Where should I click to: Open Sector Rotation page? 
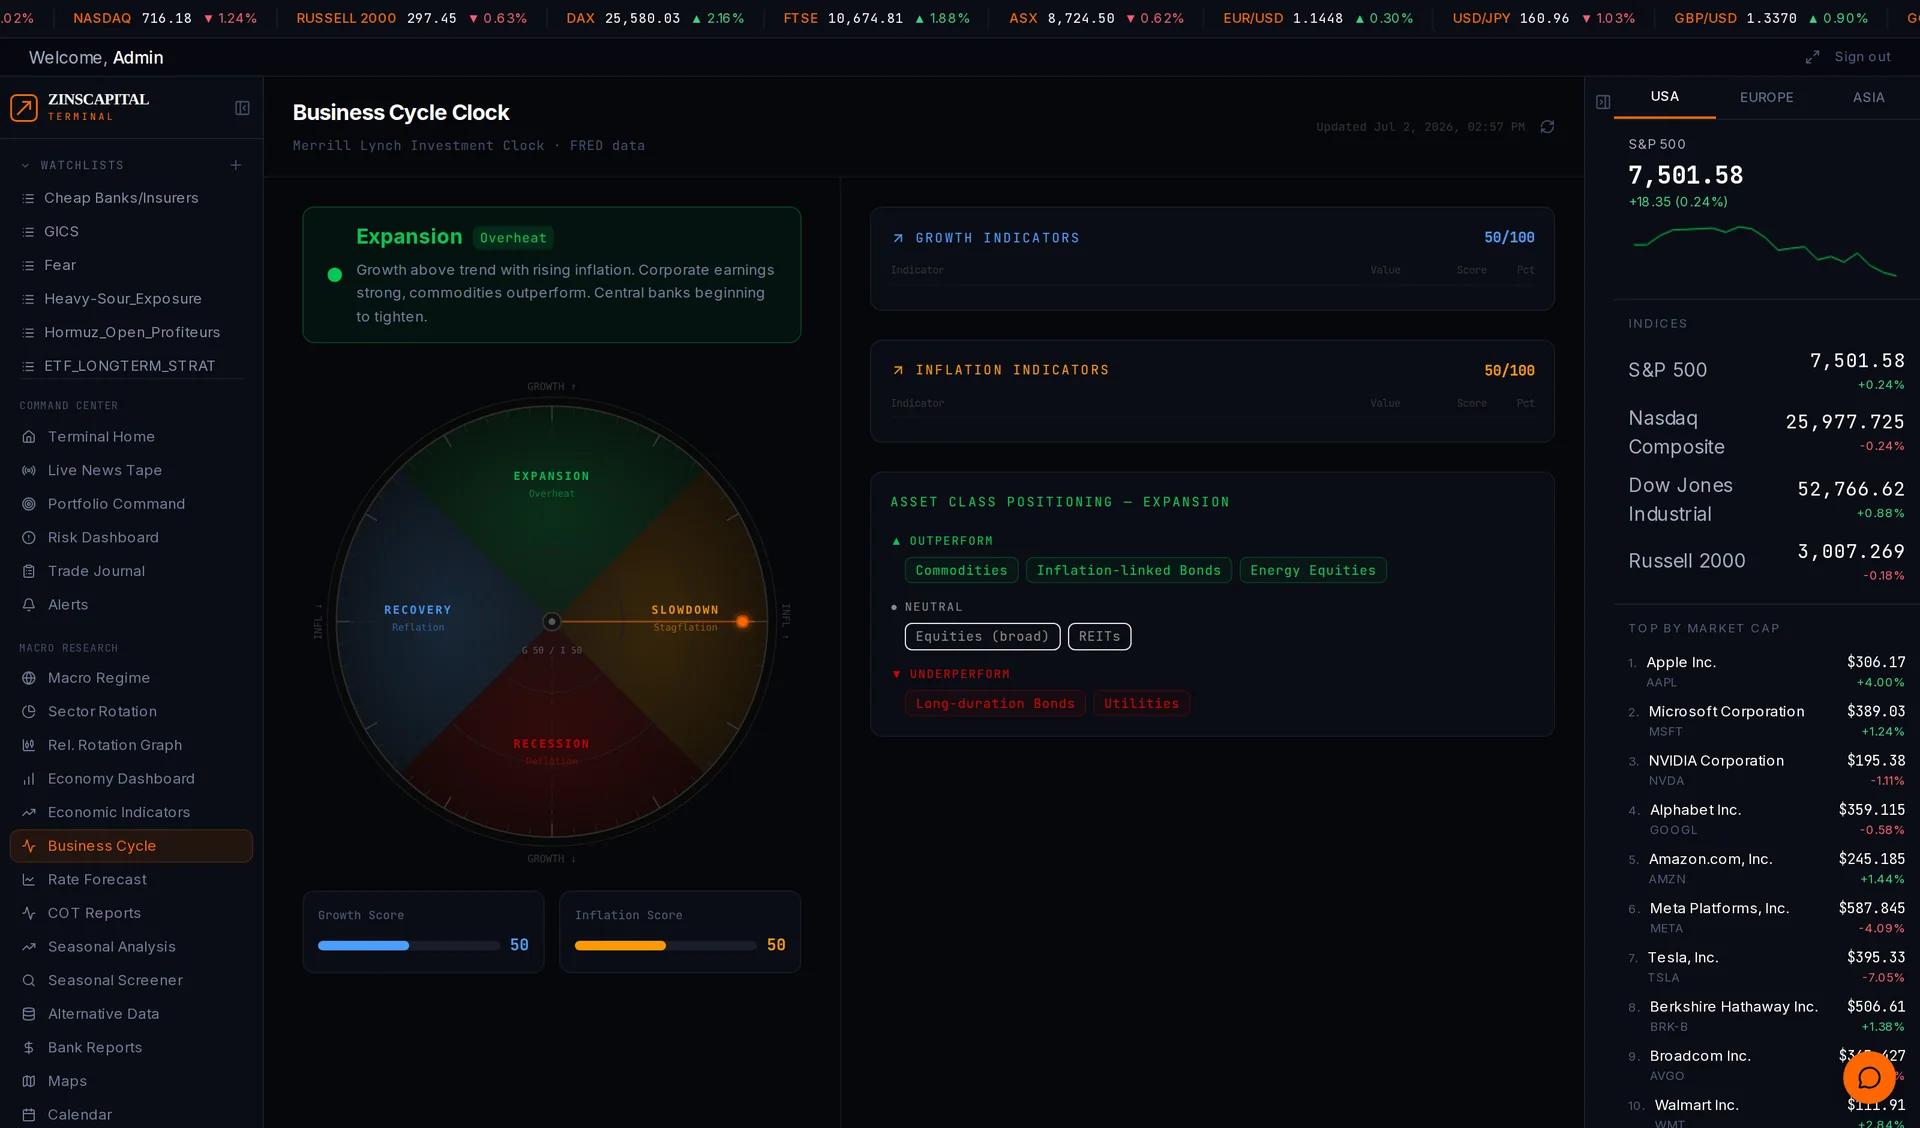pyautogui.click(x=131, y=711)
